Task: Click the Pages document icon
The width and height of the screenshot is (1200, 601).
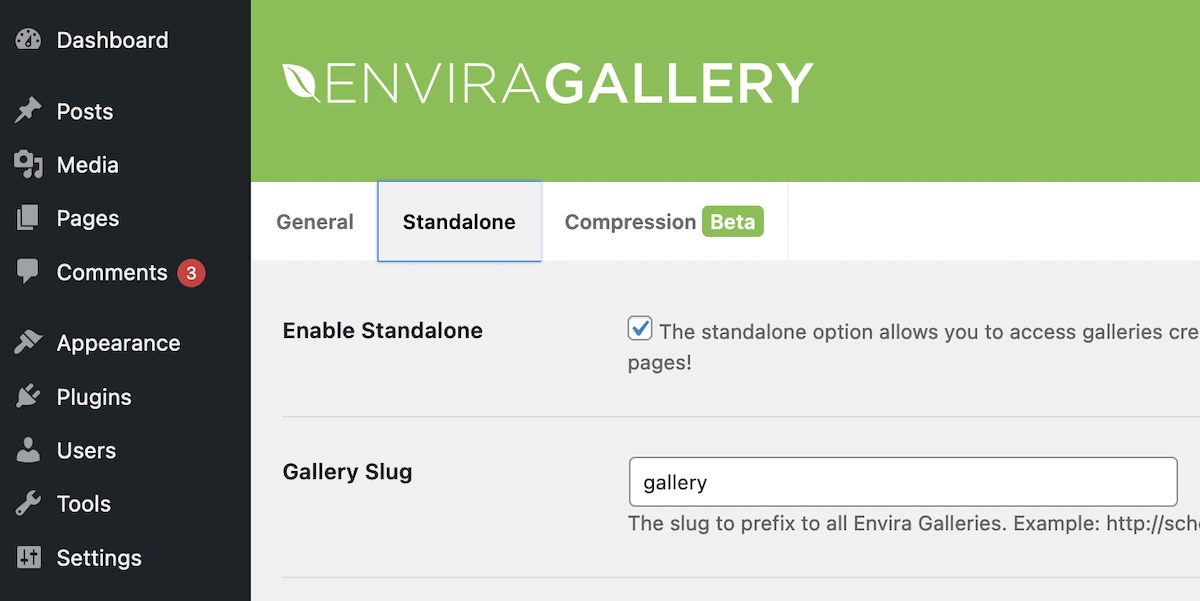Action: (x=29, y=218)
